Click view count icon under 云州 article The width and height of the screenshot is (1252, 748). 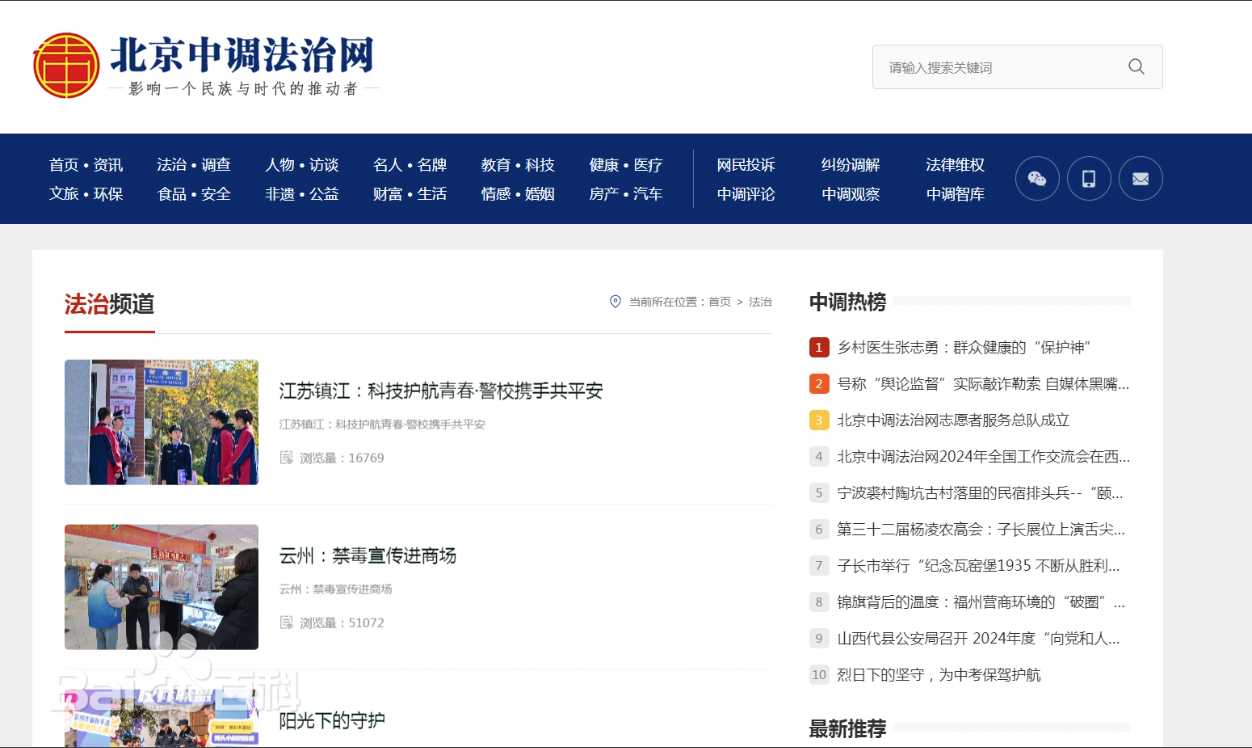[286, 623]
